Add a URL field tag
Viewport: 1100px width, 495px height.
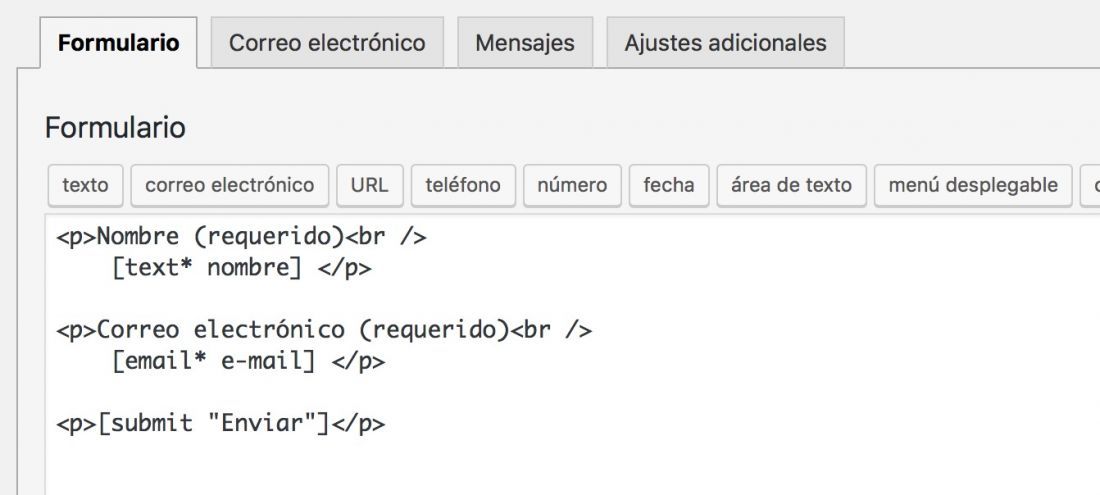pyautogui.click(x=370, y=186)
